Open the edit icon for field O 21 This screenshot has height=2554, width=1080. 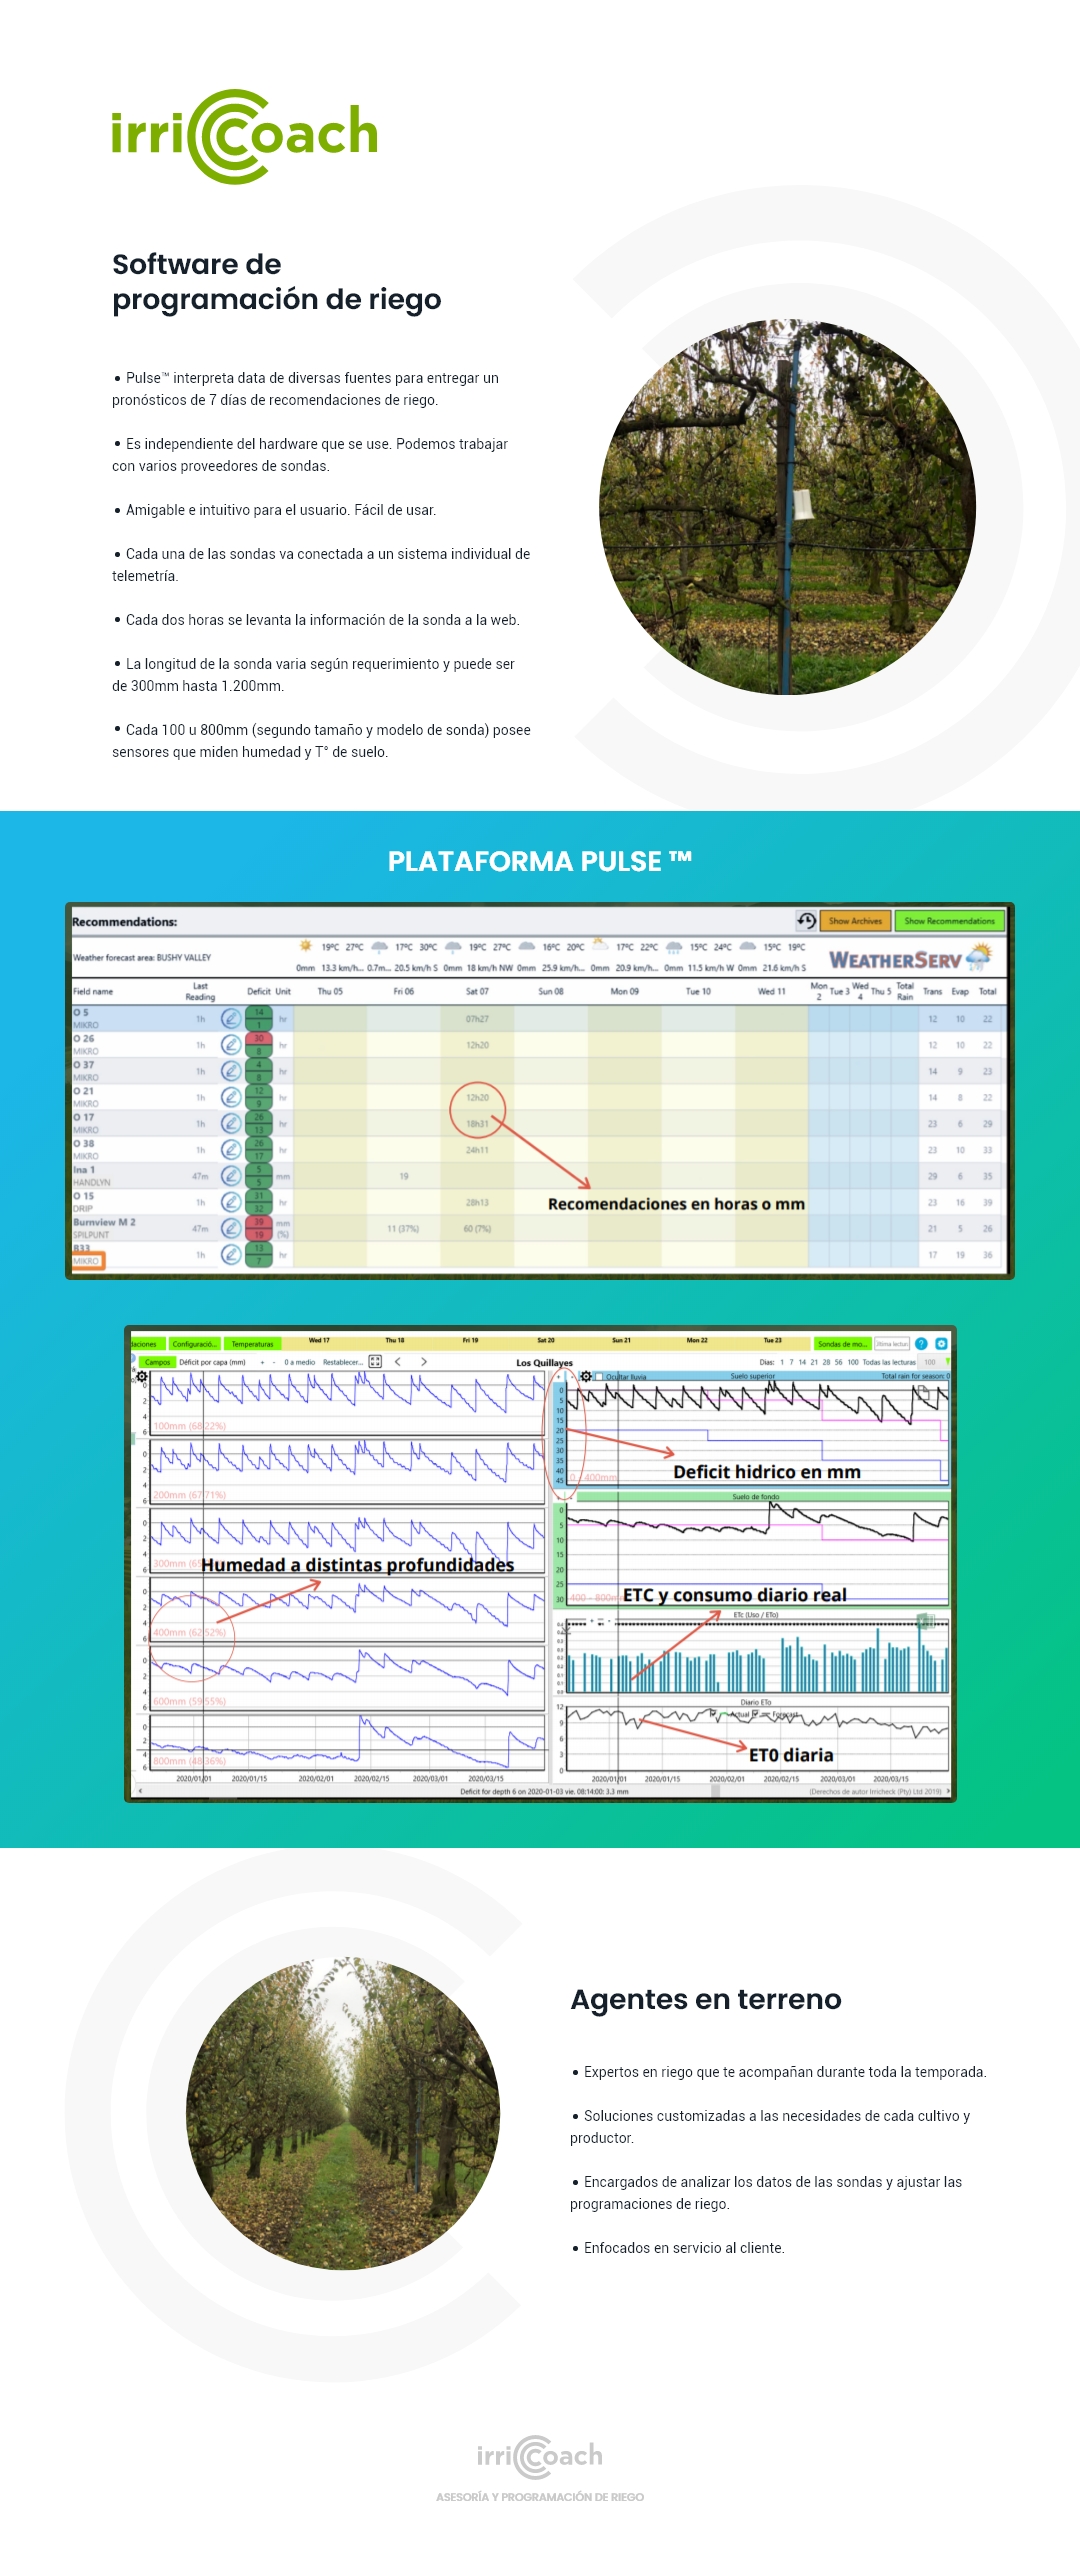pyautogui.click(x=231, y=1097)
